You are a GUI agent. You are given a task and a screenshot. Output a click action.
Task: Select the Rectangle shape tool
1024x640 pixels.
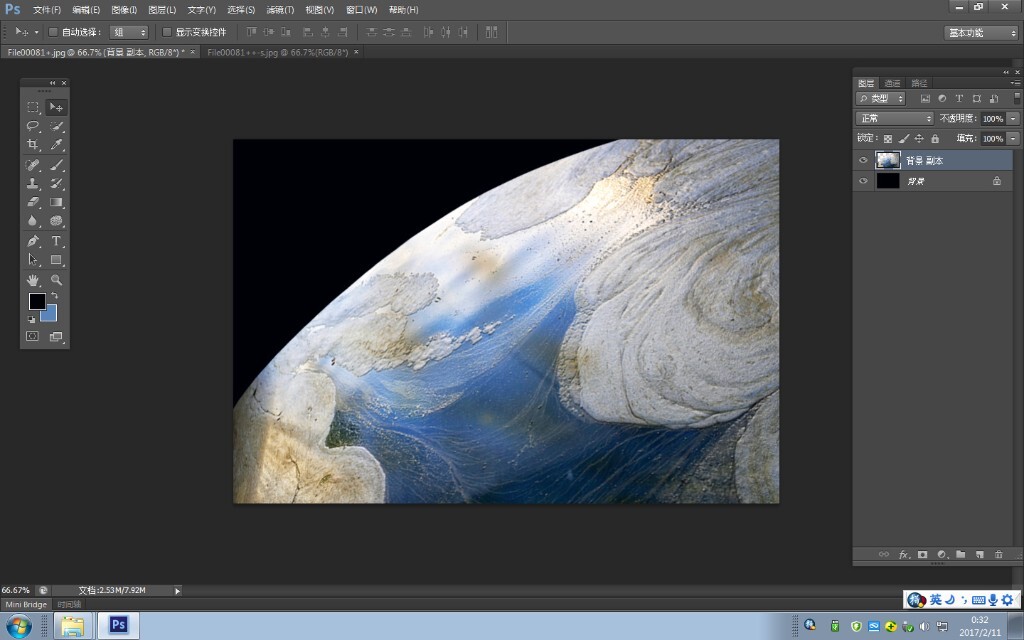tap(56, 260)
